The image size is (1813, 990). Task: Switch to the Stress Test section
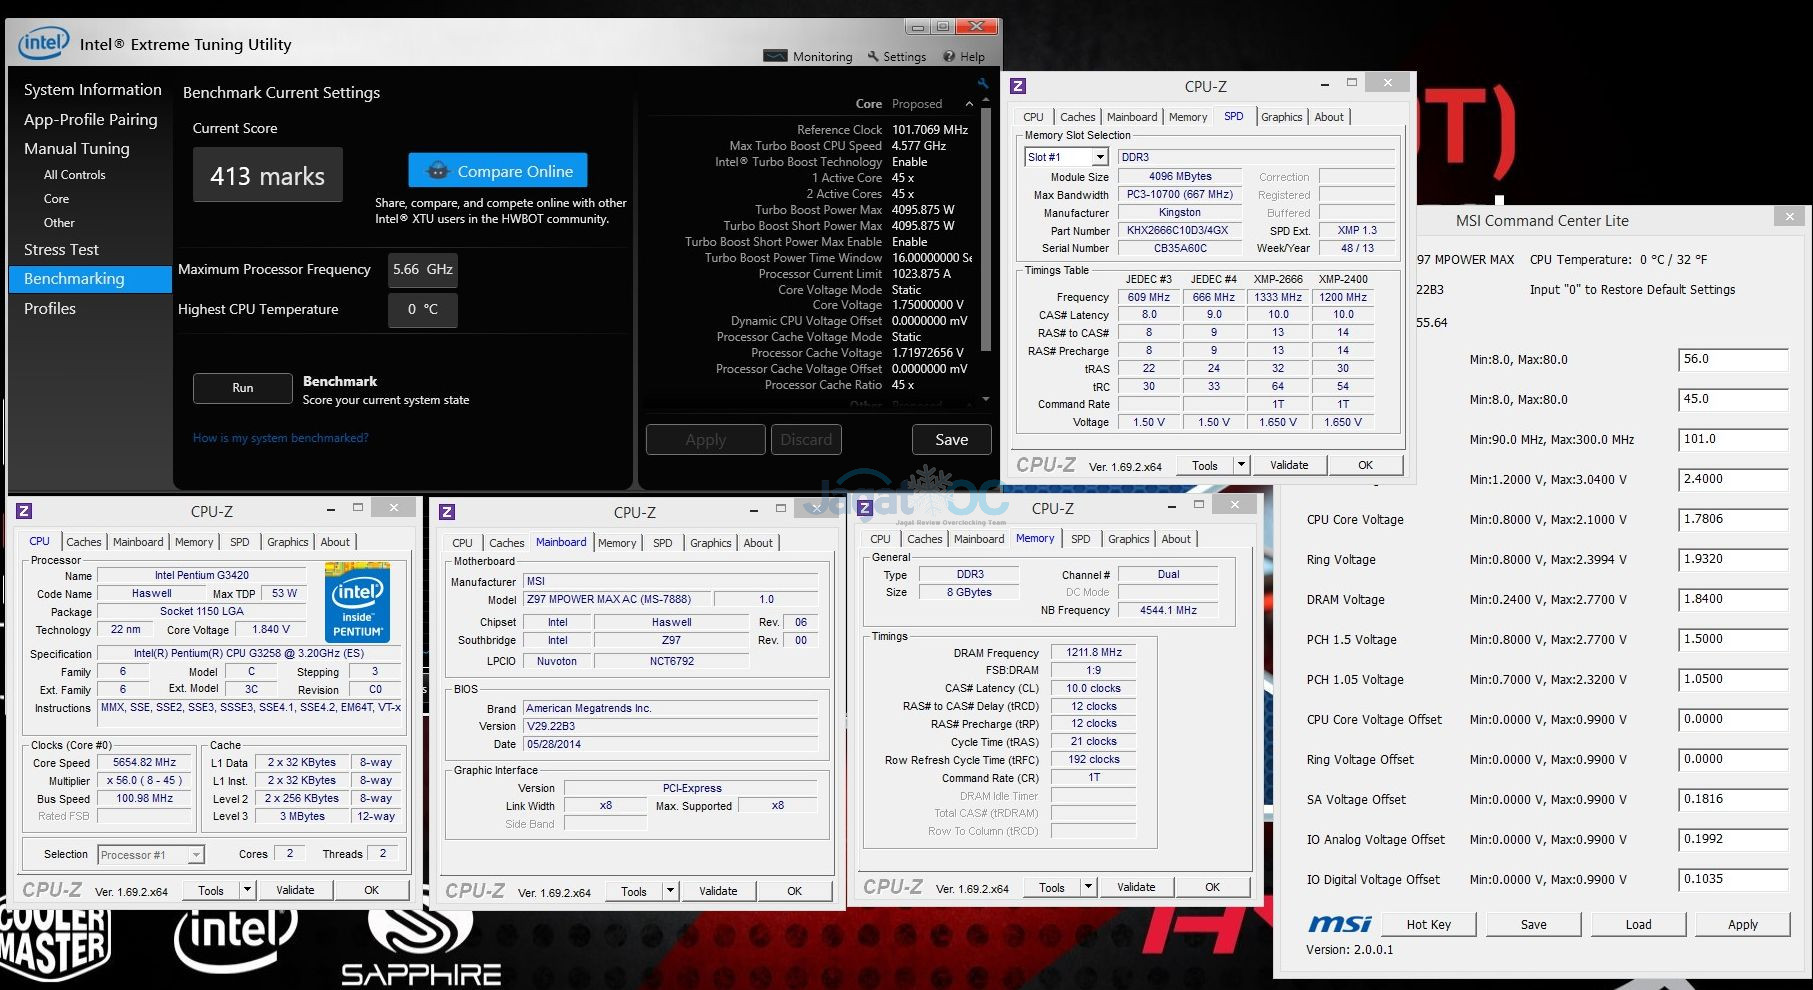click(x=61, y=249)
